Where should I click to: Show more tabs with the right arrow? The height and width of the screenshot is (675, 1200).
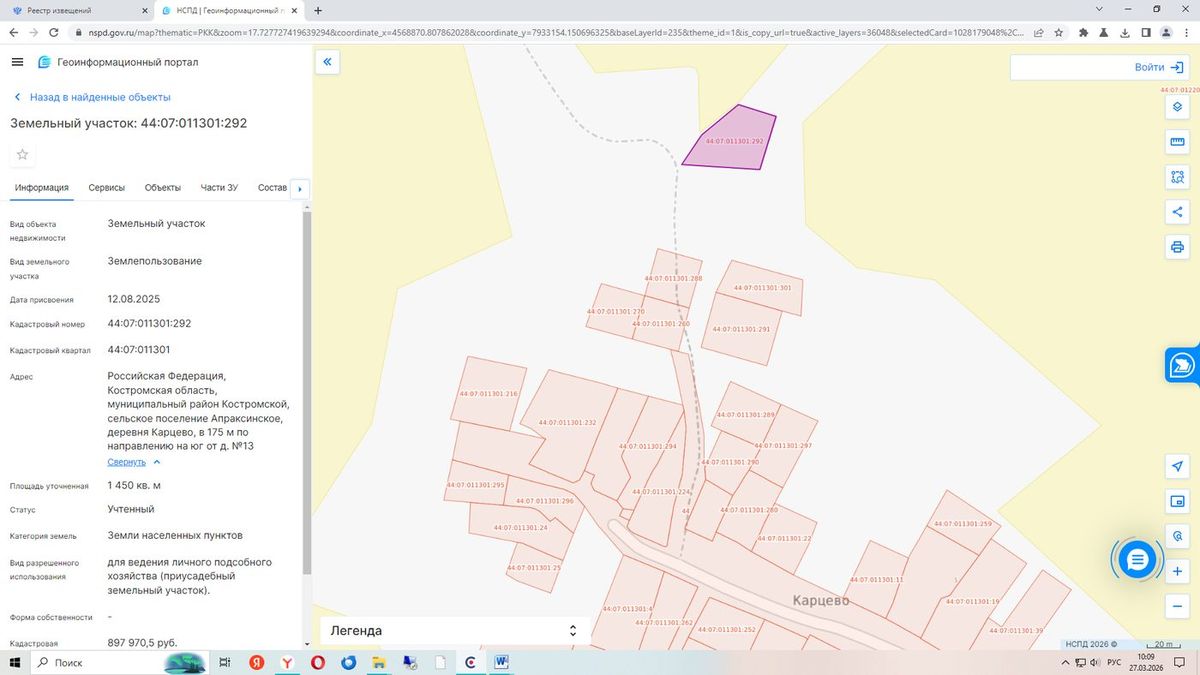(x=300, y=188)
